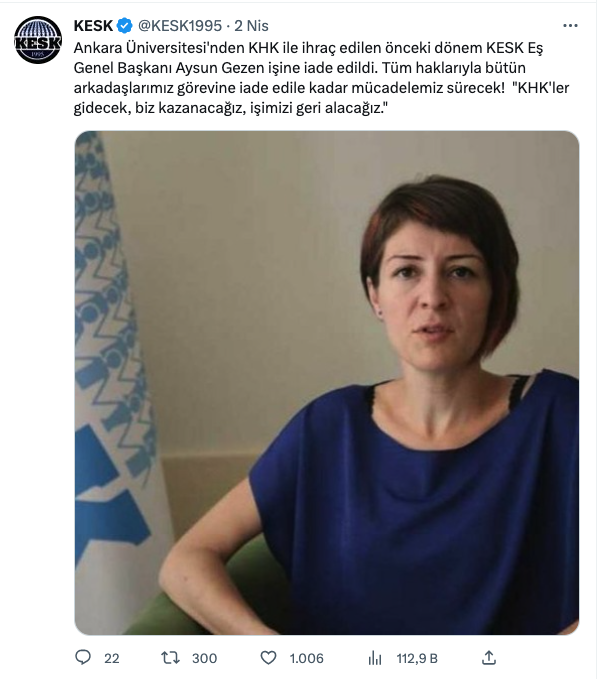Click the like count 1.006
The width and height of the screenshot is (599, 679).
(x=307, y=658)
